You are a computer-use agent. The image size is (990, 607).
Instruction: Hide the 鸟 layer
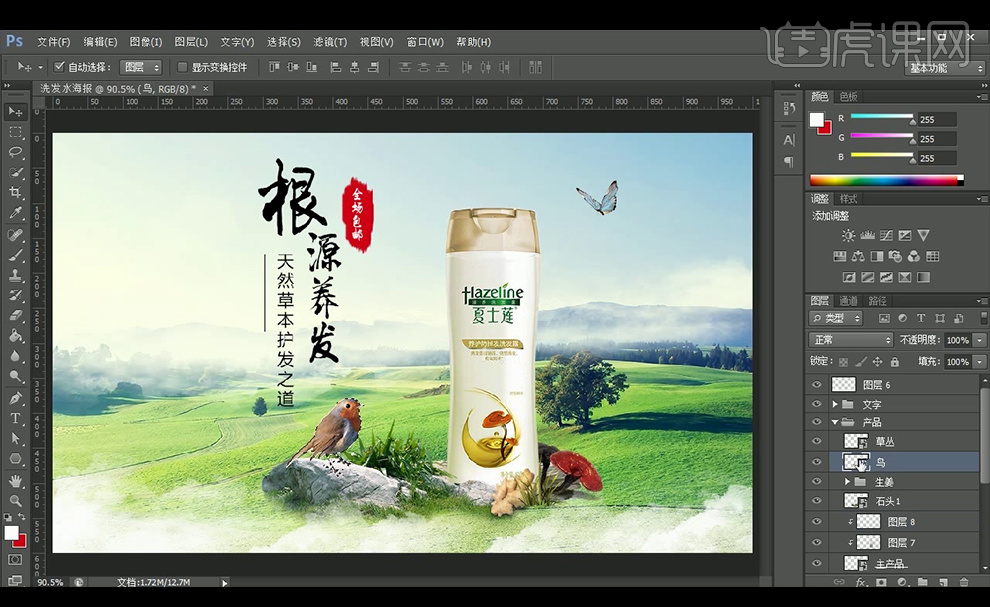(816, 462)
